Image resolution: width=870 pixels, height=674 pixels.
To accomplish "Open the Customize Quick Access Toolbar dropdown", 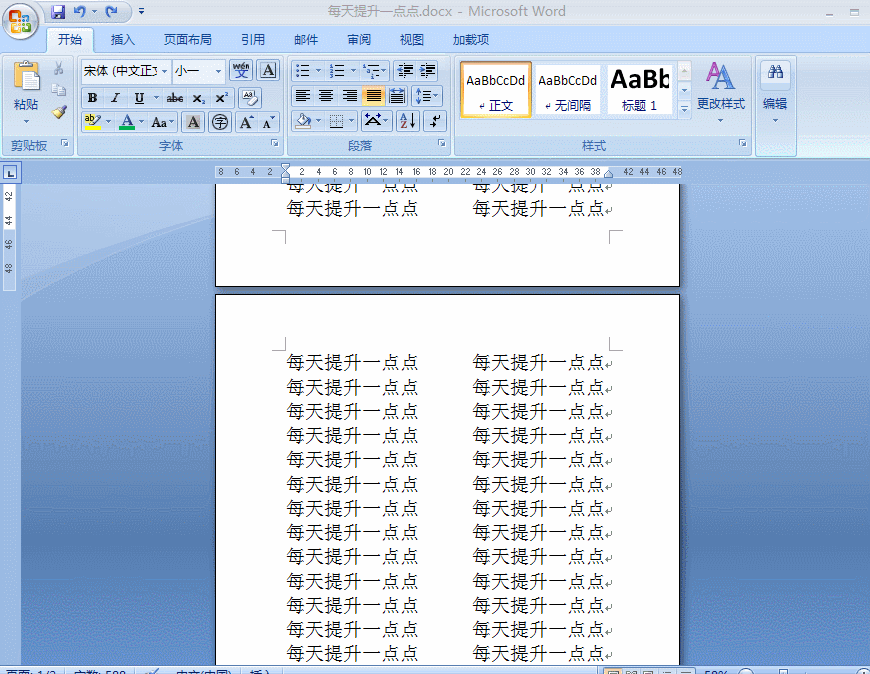I will [141, 11].
